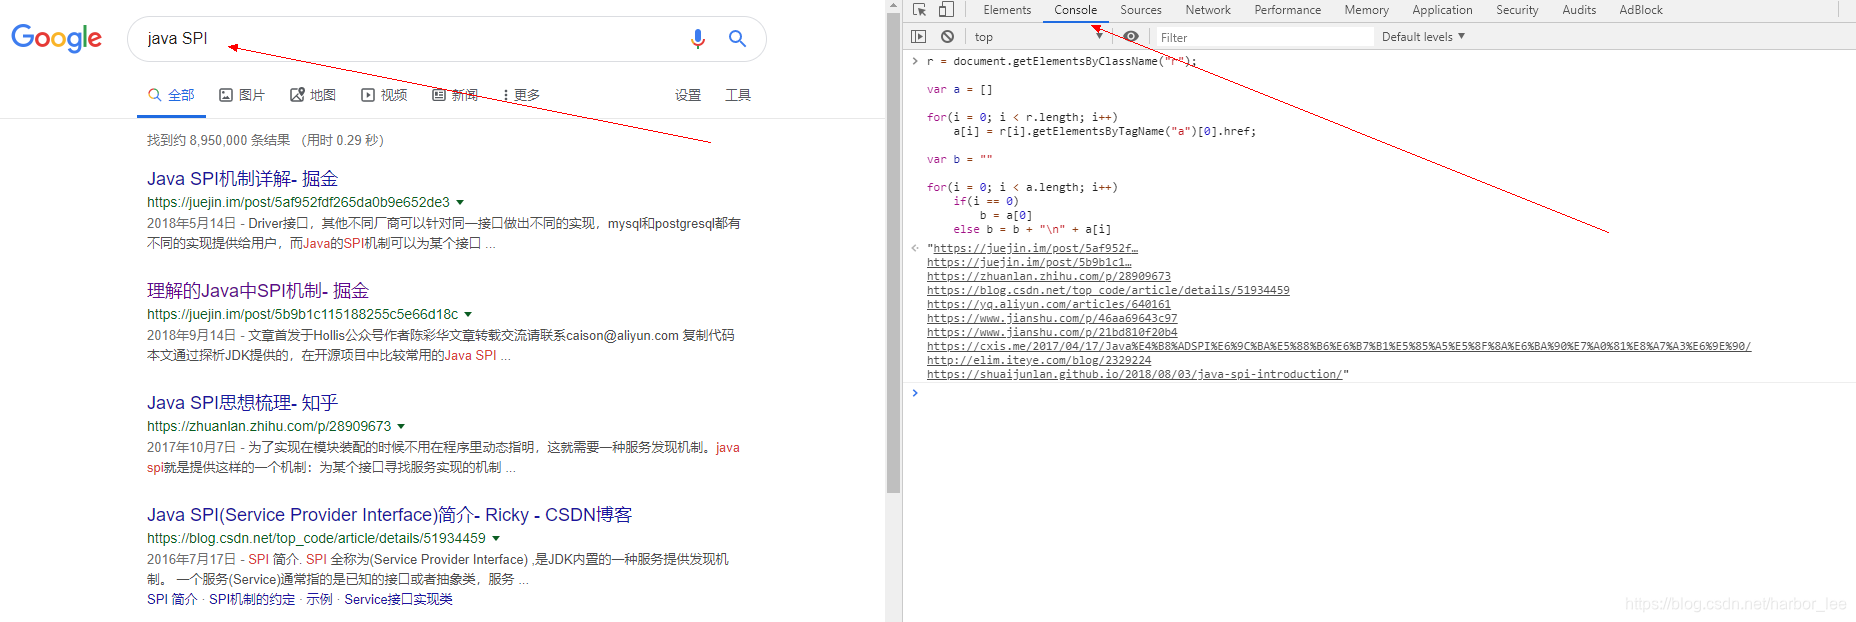Open 工具 search tools
Image resolution: width=1856 pixels, height=622 pixels.
(x=738, y=95)
